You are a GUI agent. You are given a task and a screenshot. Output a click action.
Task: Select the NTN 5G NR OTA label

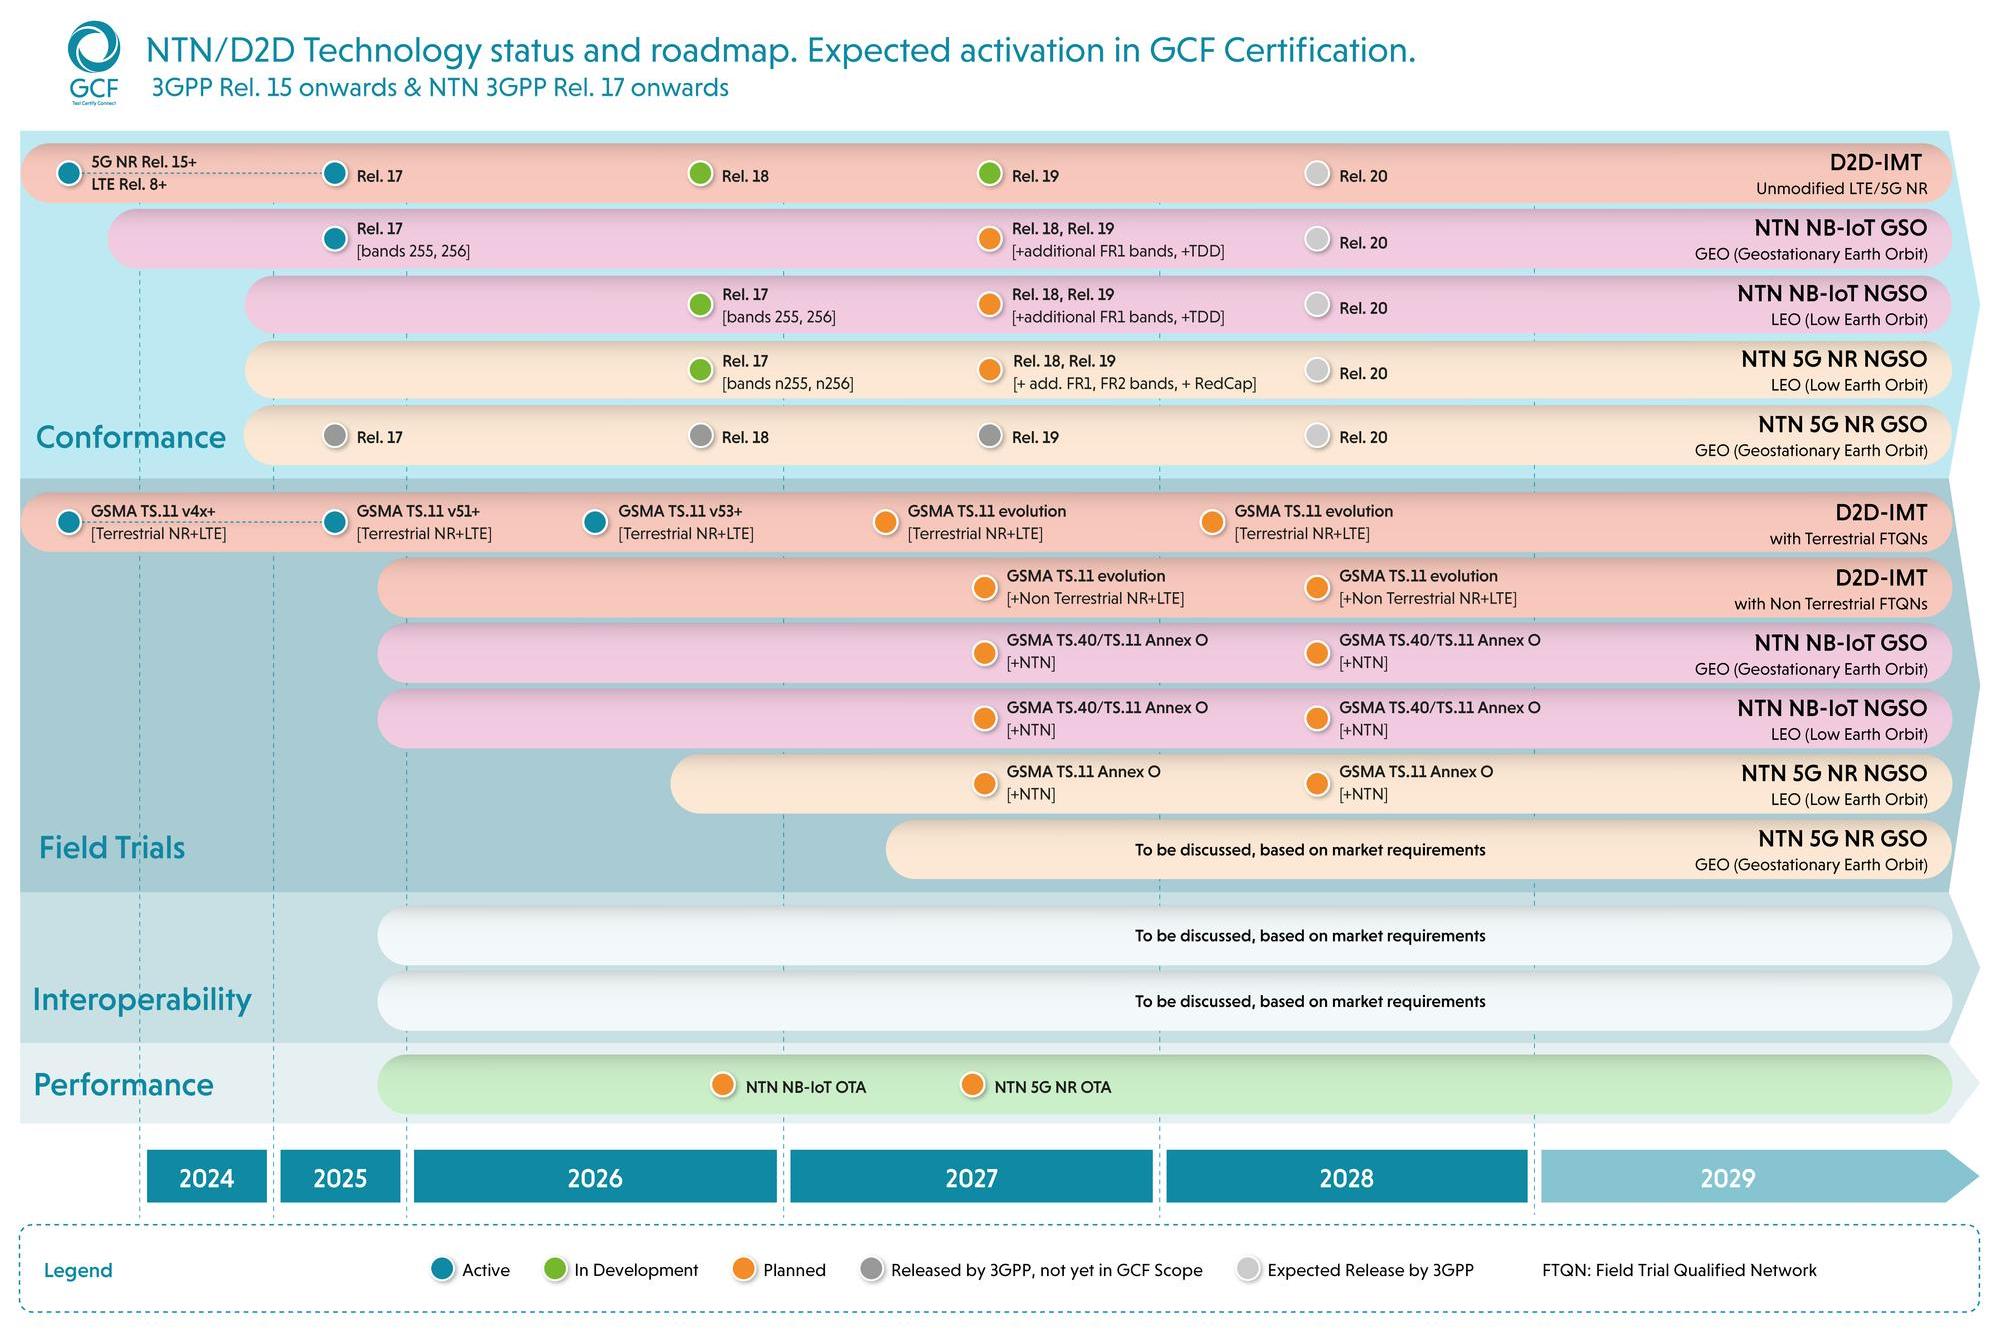pos(1053,1087)
